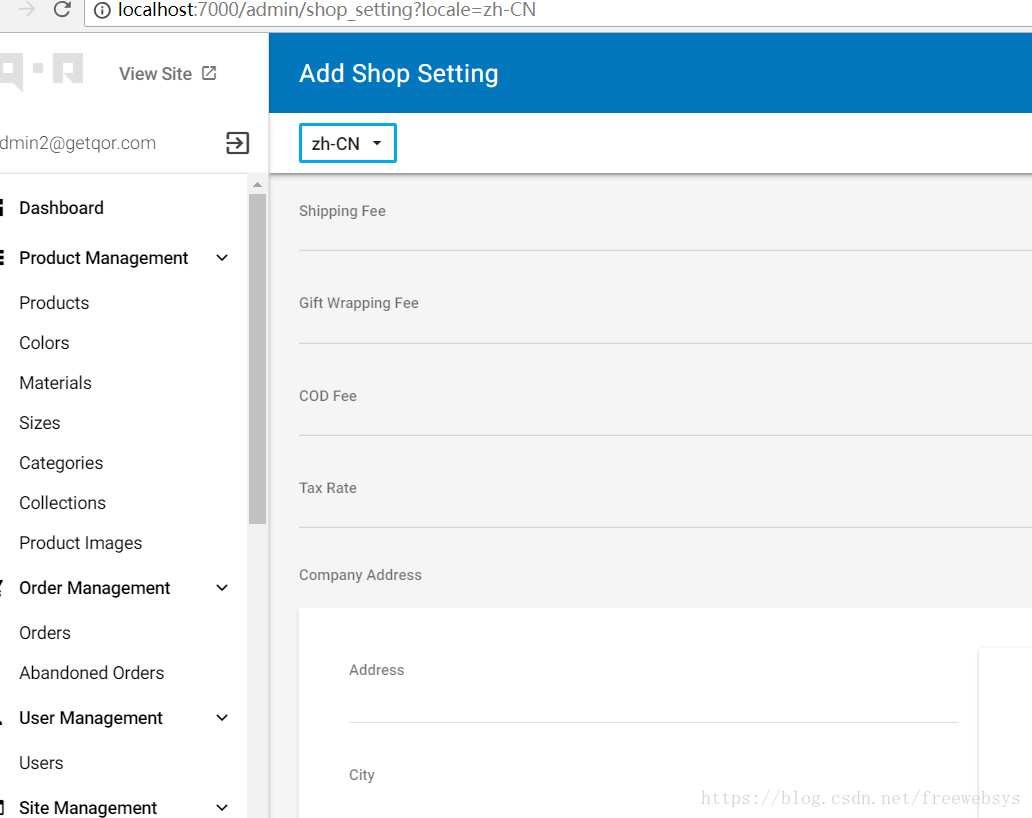Click the external-link icon next to View Site

point(209,73)
